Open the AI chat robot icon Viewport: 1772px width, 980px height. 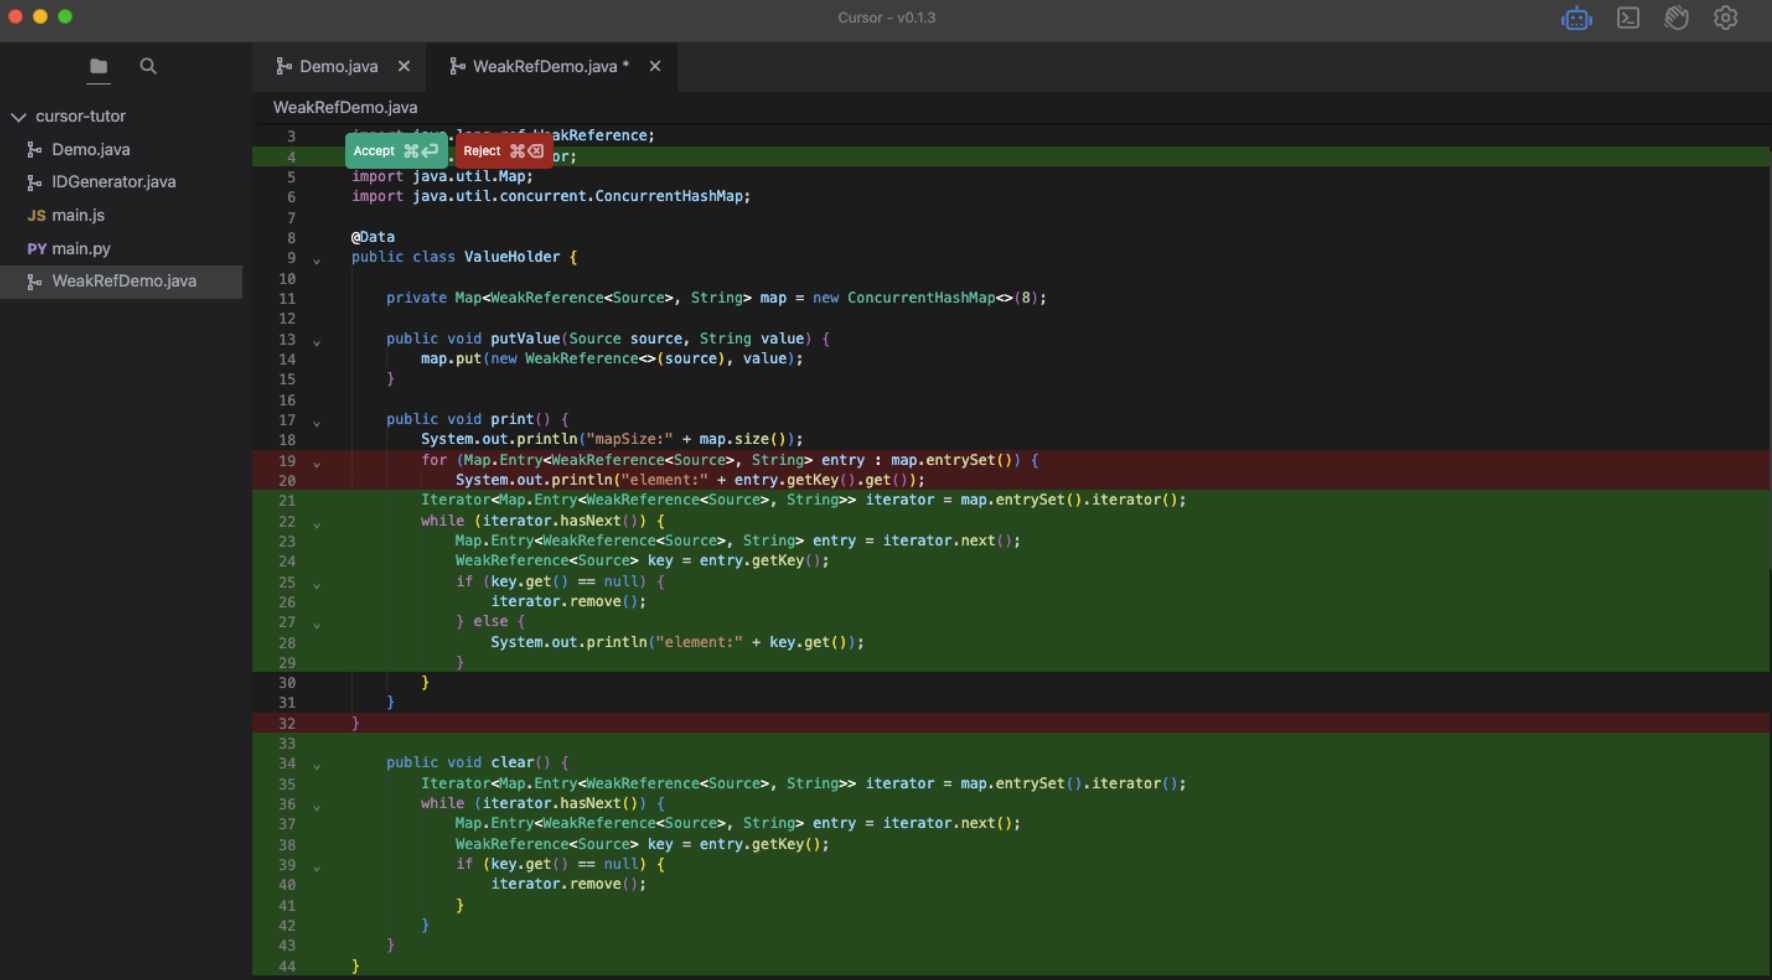coord(1577,18)
